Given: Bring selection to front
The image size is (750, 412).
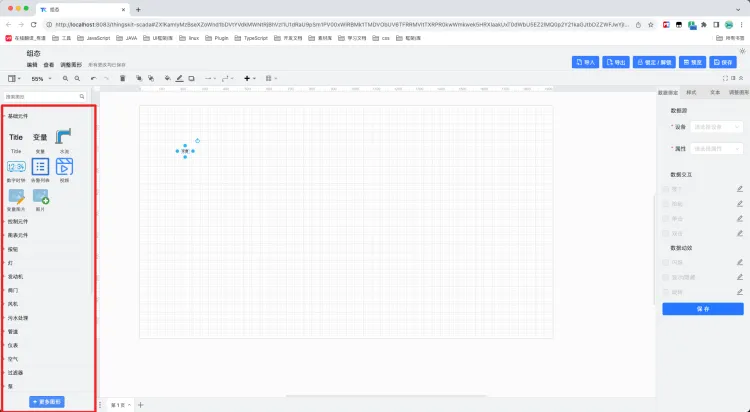Looking at the screenshot, I should click(139, 78).
